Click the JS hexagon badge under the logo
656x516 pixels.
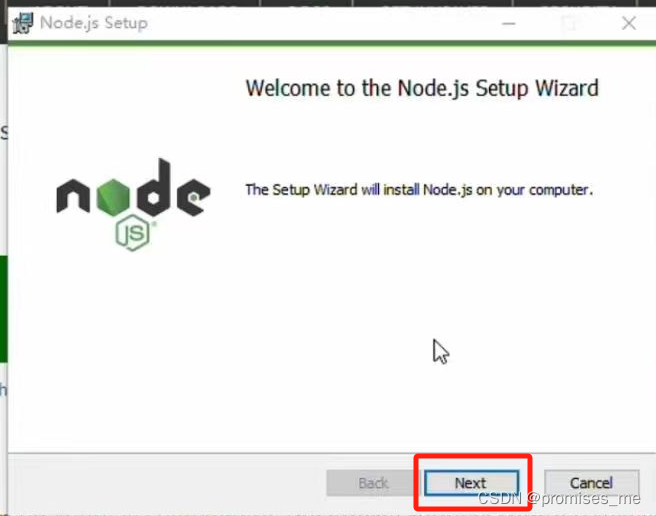pyautogui.click(x=132, y=233)
